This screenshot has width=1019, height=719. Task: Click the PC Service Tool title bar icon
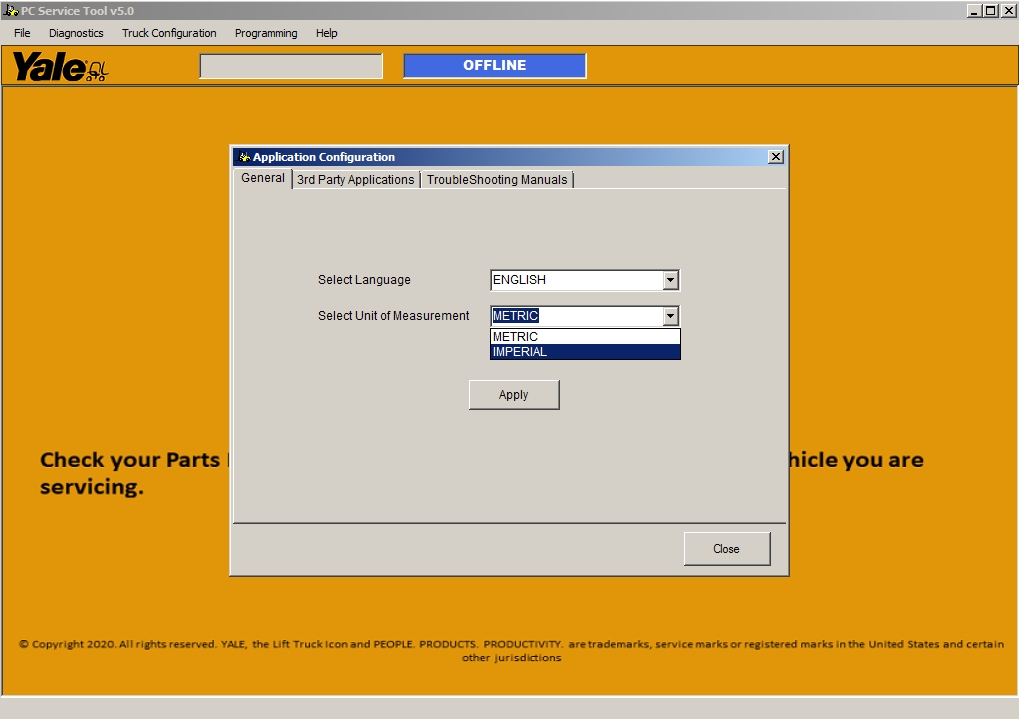pos(10,10)
